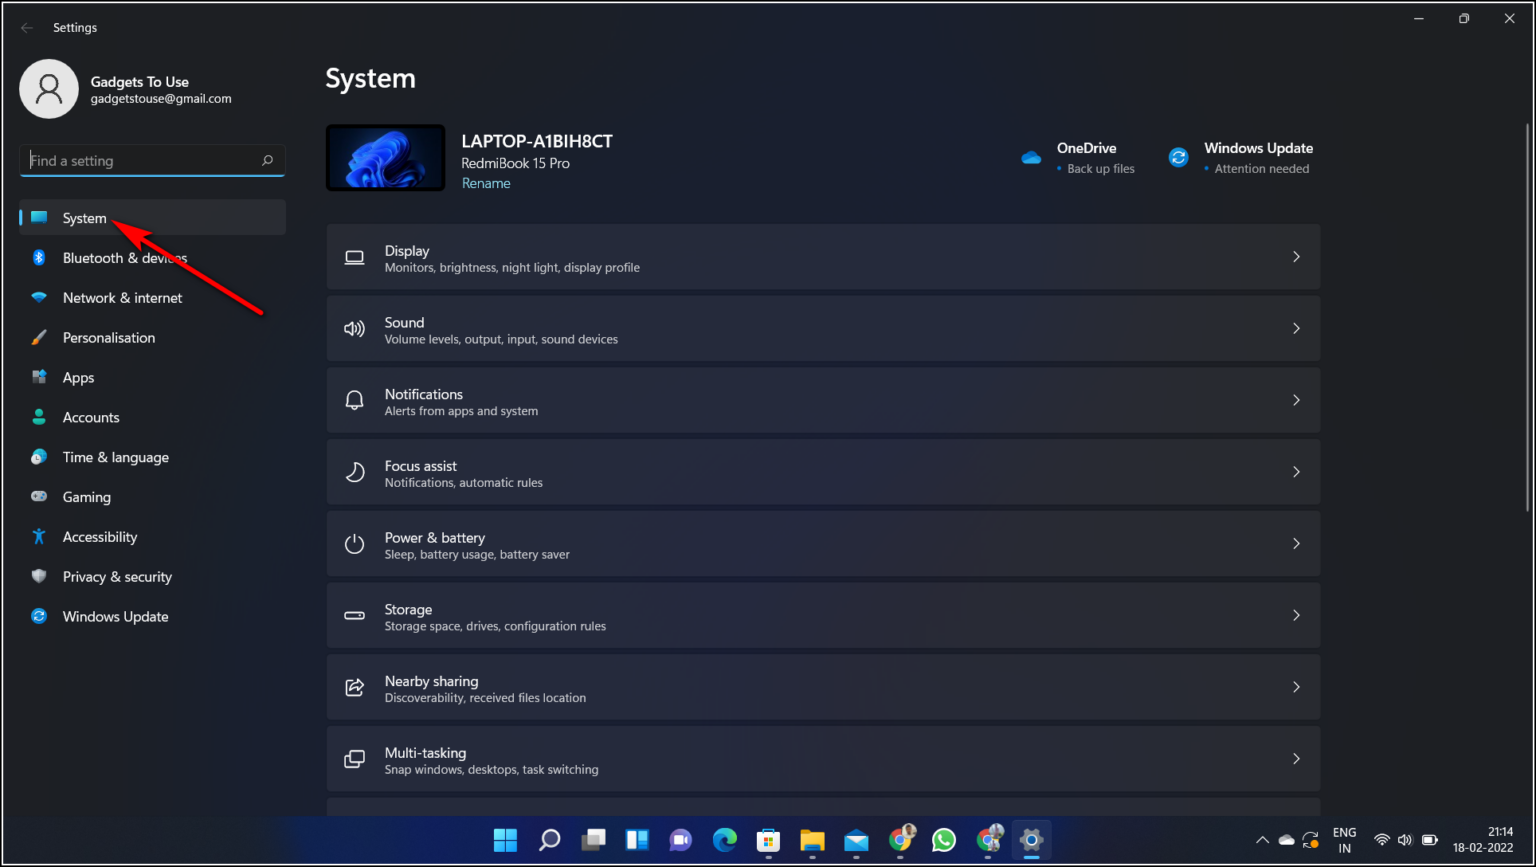Viewport: 1536px width, 867px height.
Task: Open the Storage settings section
Action: [x=822, y=615]
